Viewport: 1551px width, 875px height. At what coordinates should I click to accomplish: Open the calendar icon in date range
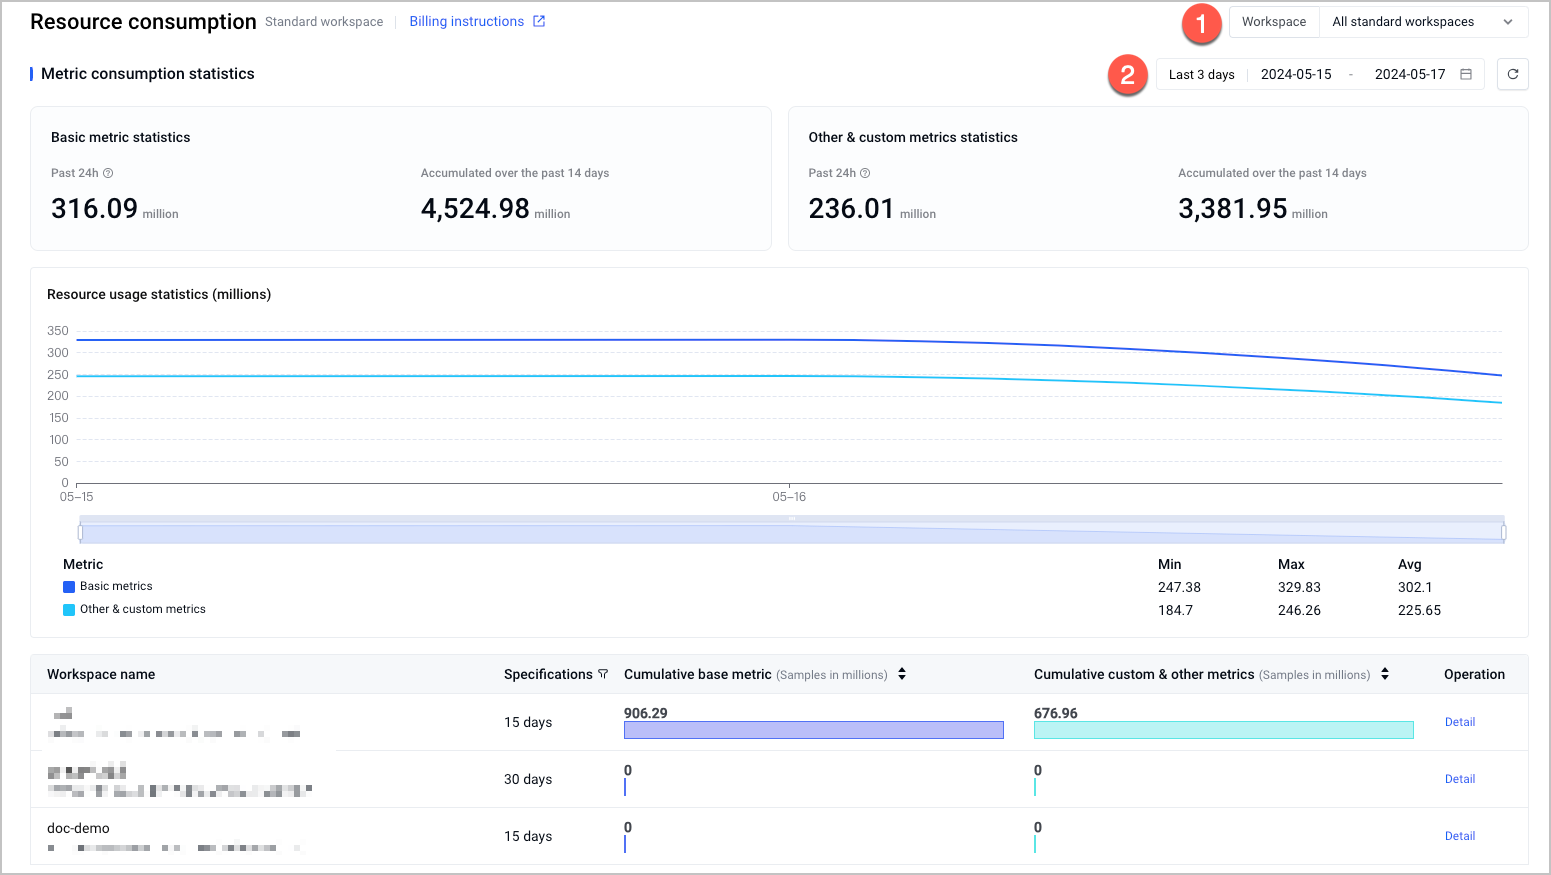[x=1466, y=75]
